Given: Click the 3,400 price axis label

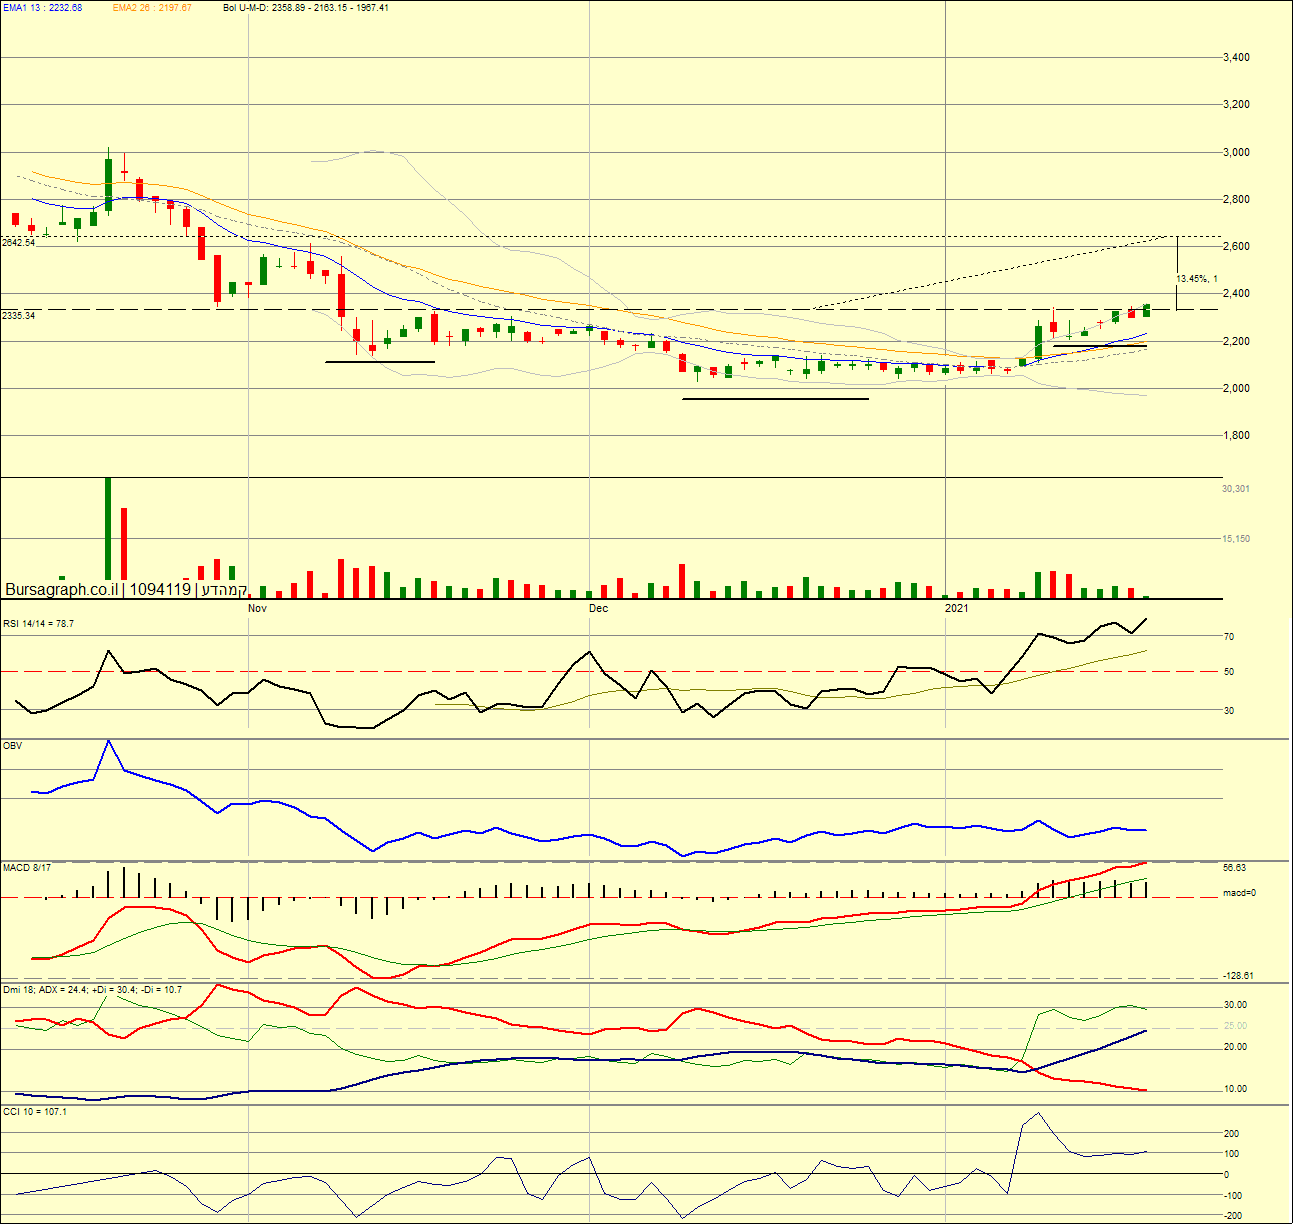Looking at the screenshot, I should pyautogui.click(x=1236, y=58).
